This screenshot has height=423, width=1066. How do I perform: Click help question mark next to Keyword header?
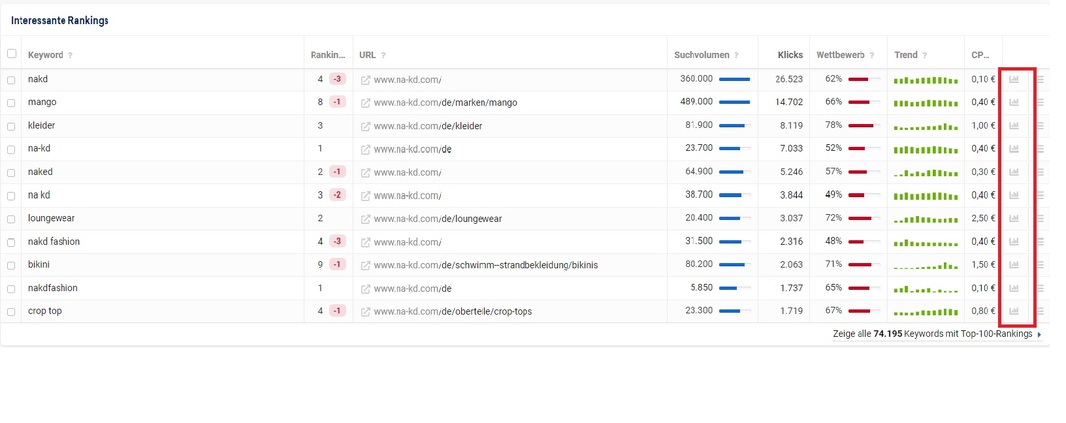pos(70,55)
